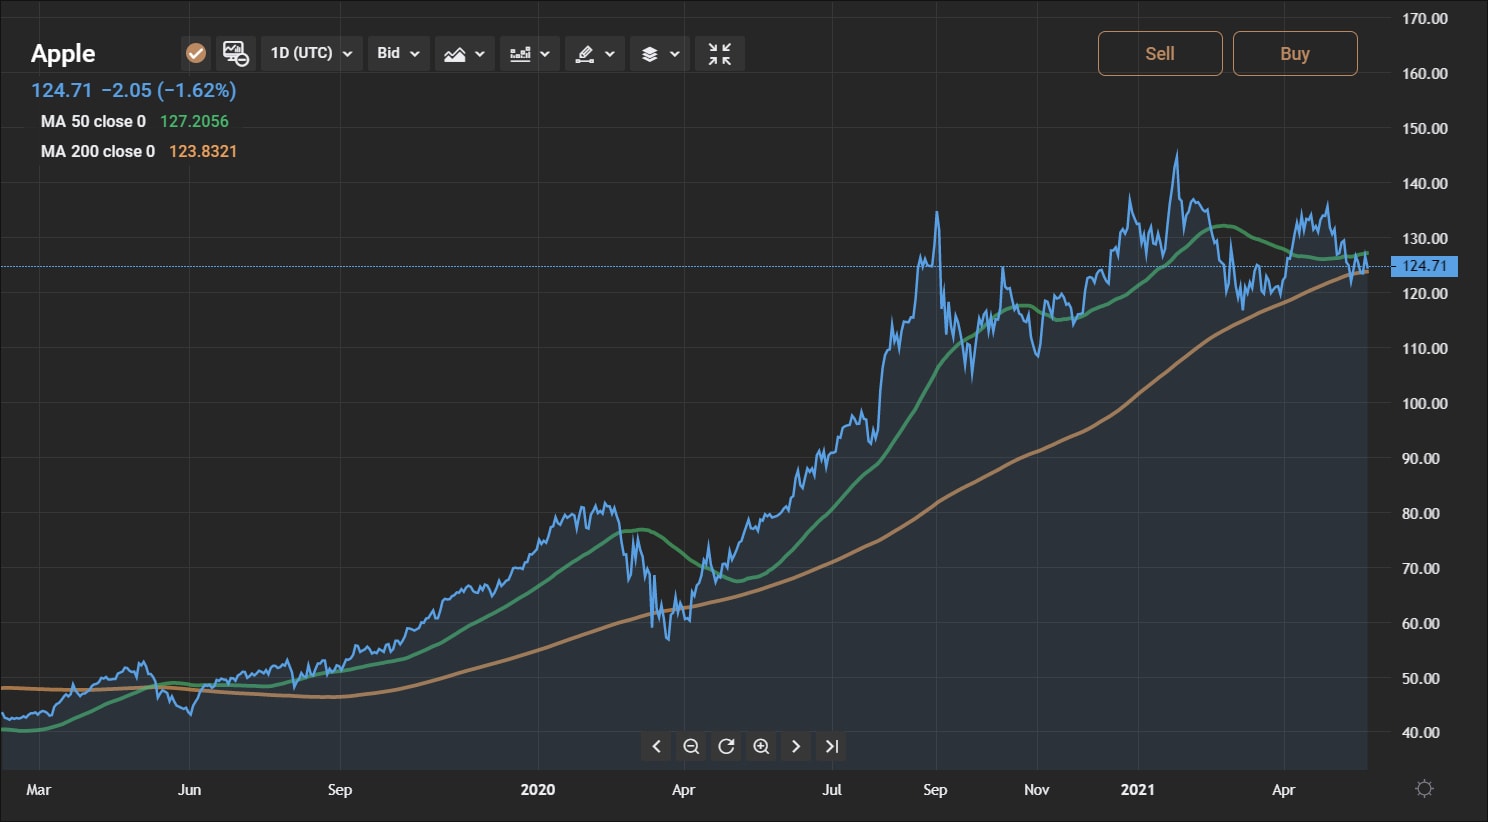Zoom in using the magnifier plus
Screen dimensions: 1488x822
coord(761,746)
